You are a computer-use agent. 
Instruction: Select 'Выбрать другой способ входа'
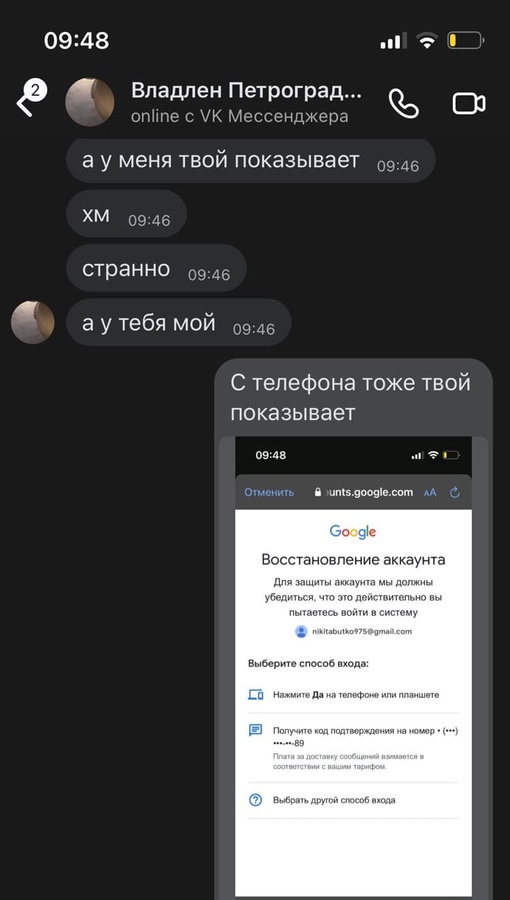tap(353, 800)
